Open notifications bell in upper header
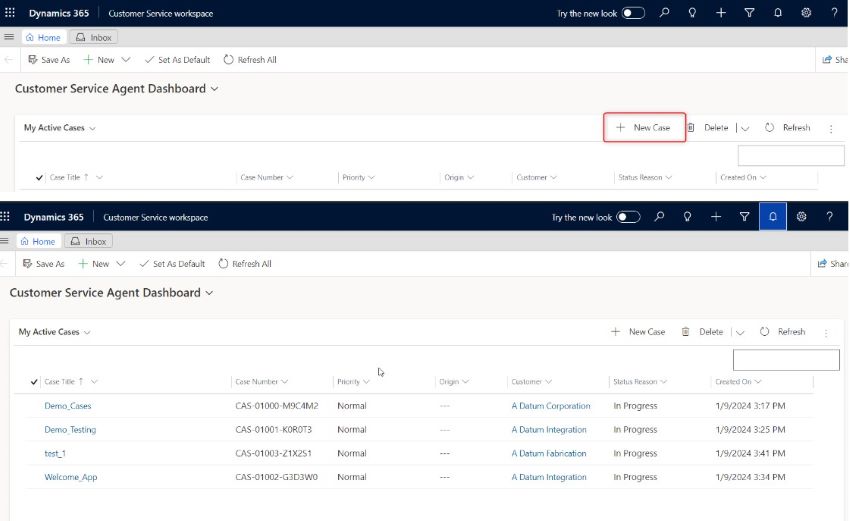The height and width of the screenshot is (521, 850). click(778, 12)
